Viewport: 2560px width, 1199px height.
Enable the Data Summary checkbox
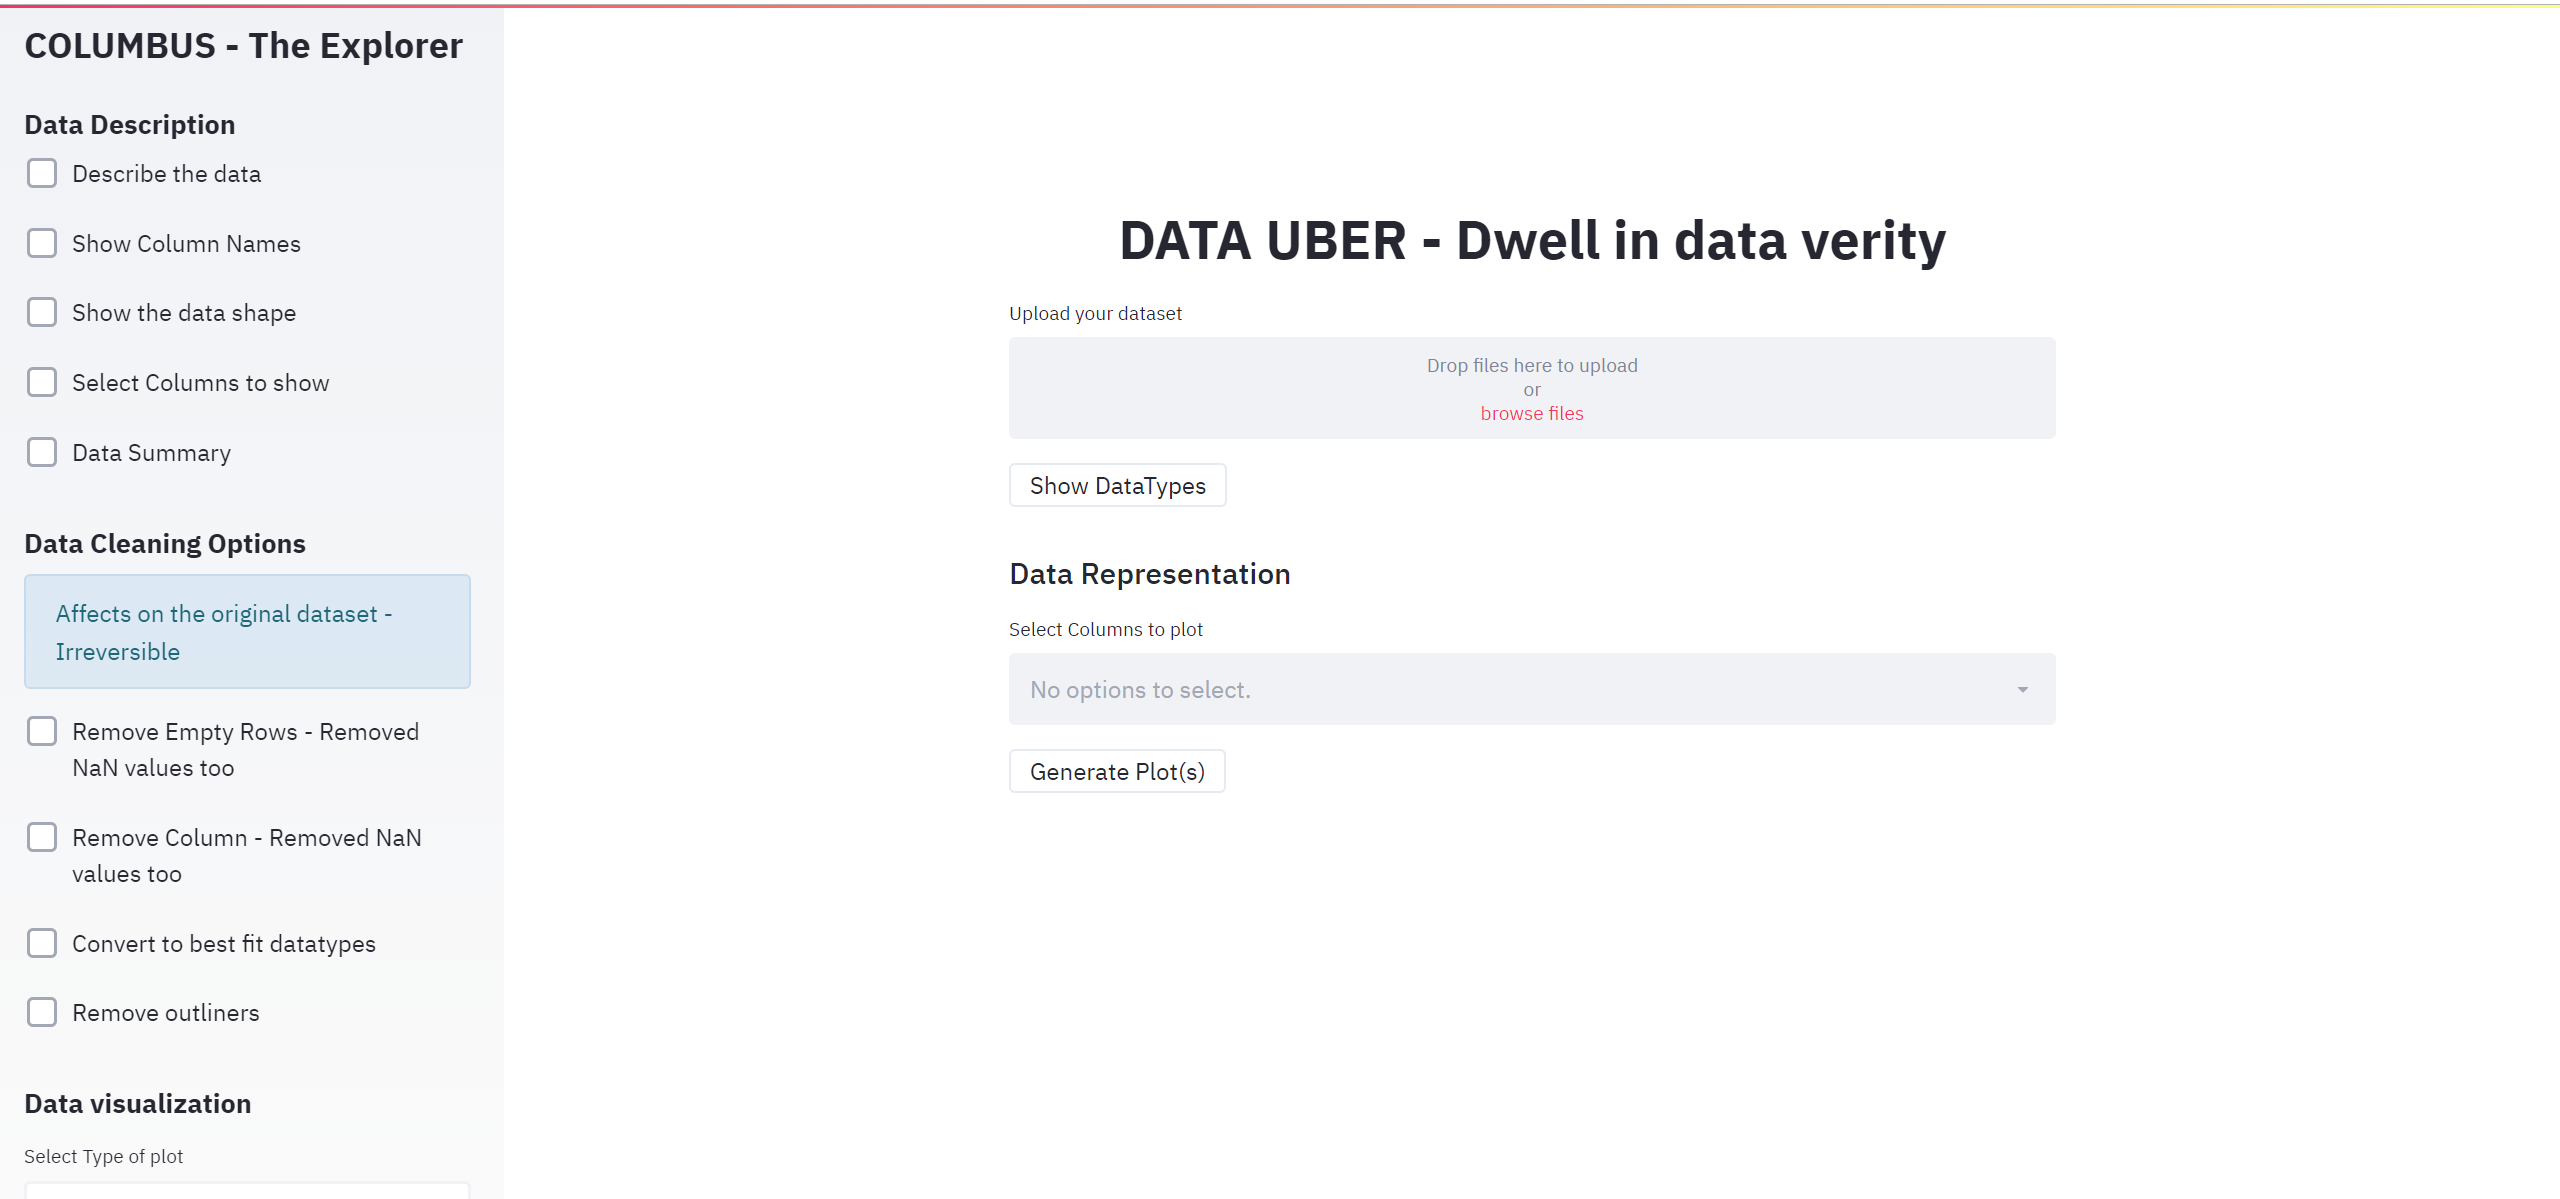point(42,452)
